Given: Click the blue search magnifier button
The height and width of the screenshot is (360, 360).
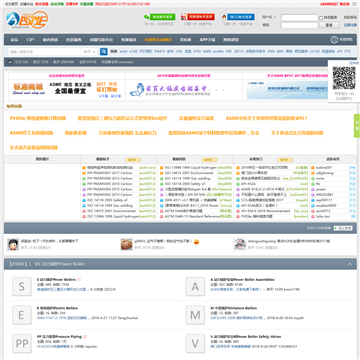Looking at the screenshot, I should tap(104, 52).
